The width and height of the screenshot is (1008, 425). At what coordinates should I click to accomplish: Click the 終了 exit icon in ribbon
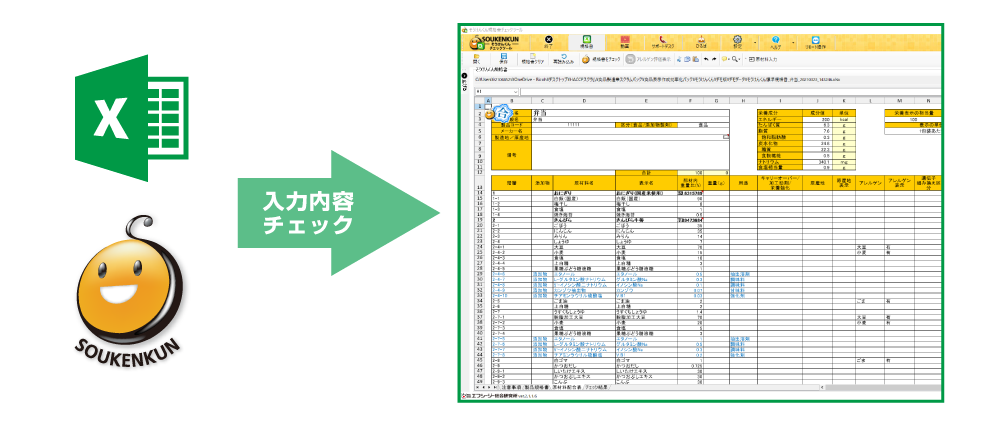(x=548, y=42)
